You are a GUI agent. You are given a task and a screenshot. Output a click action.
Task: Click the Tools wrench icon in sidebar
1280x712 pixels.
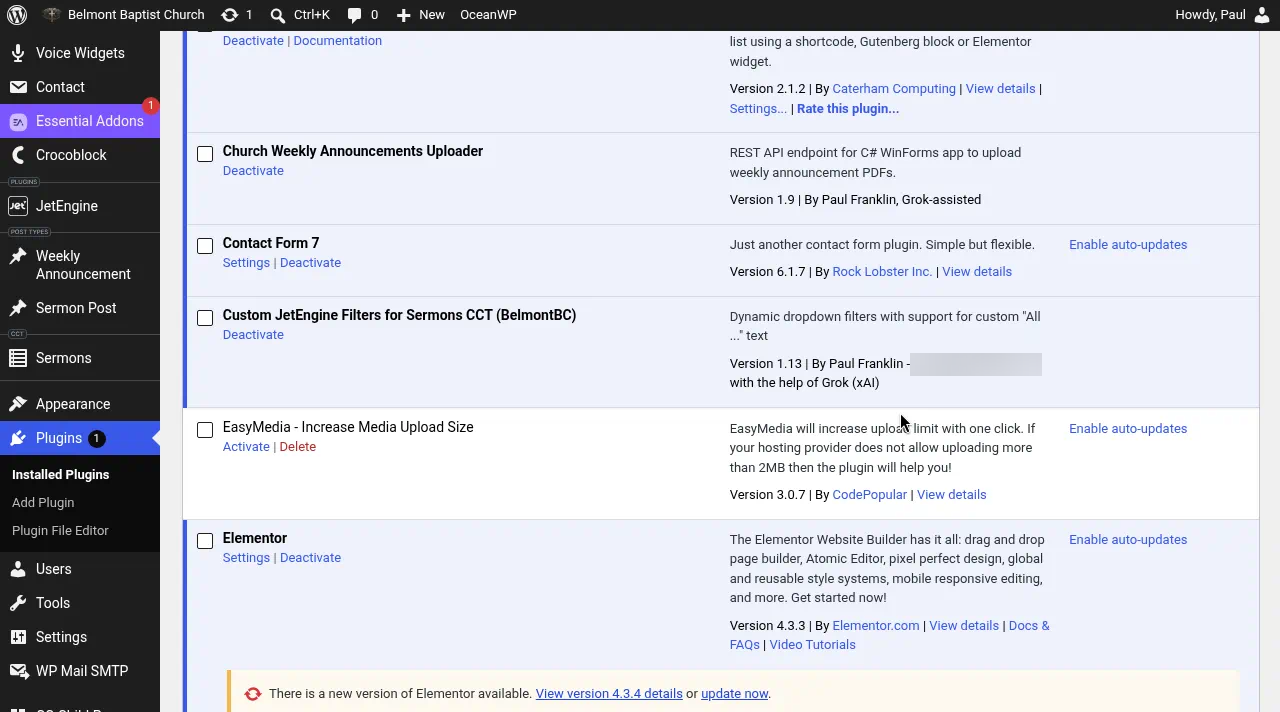18,603
